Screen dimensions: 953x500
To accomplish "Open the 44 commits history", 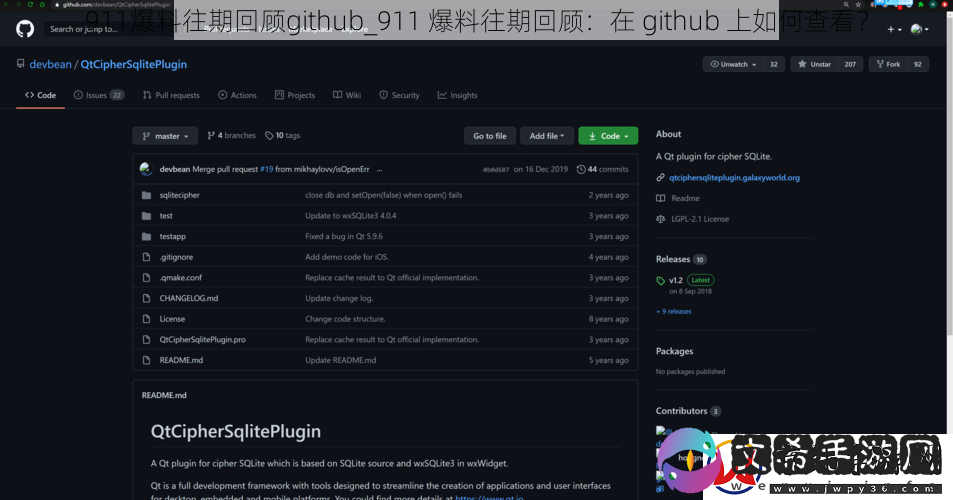I will 602,170.
